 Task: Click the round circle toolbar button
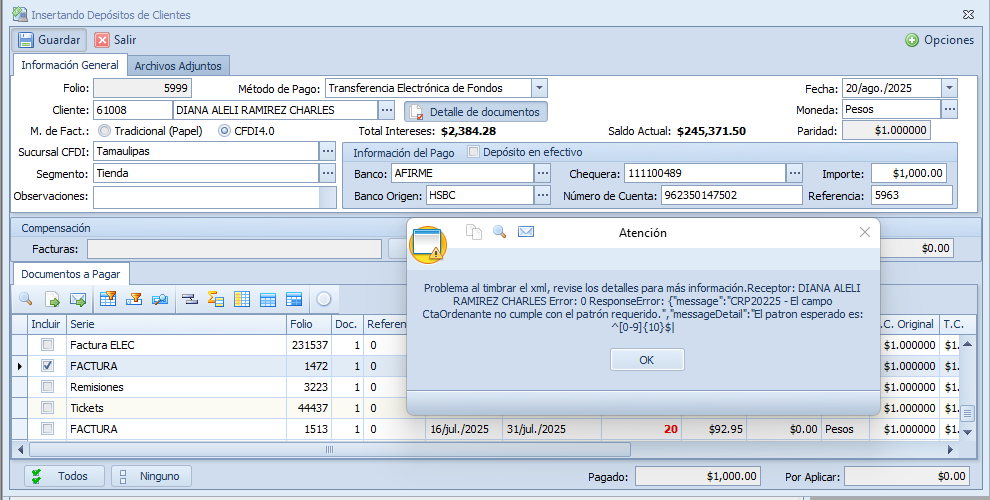[x=324, y=299]
